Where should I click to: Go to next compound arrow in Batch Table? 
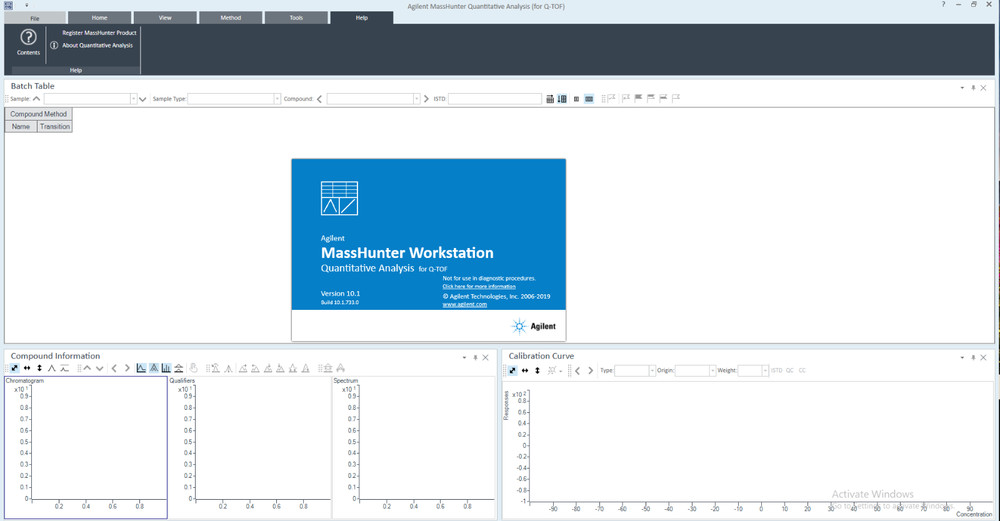[x=426, y=99]
